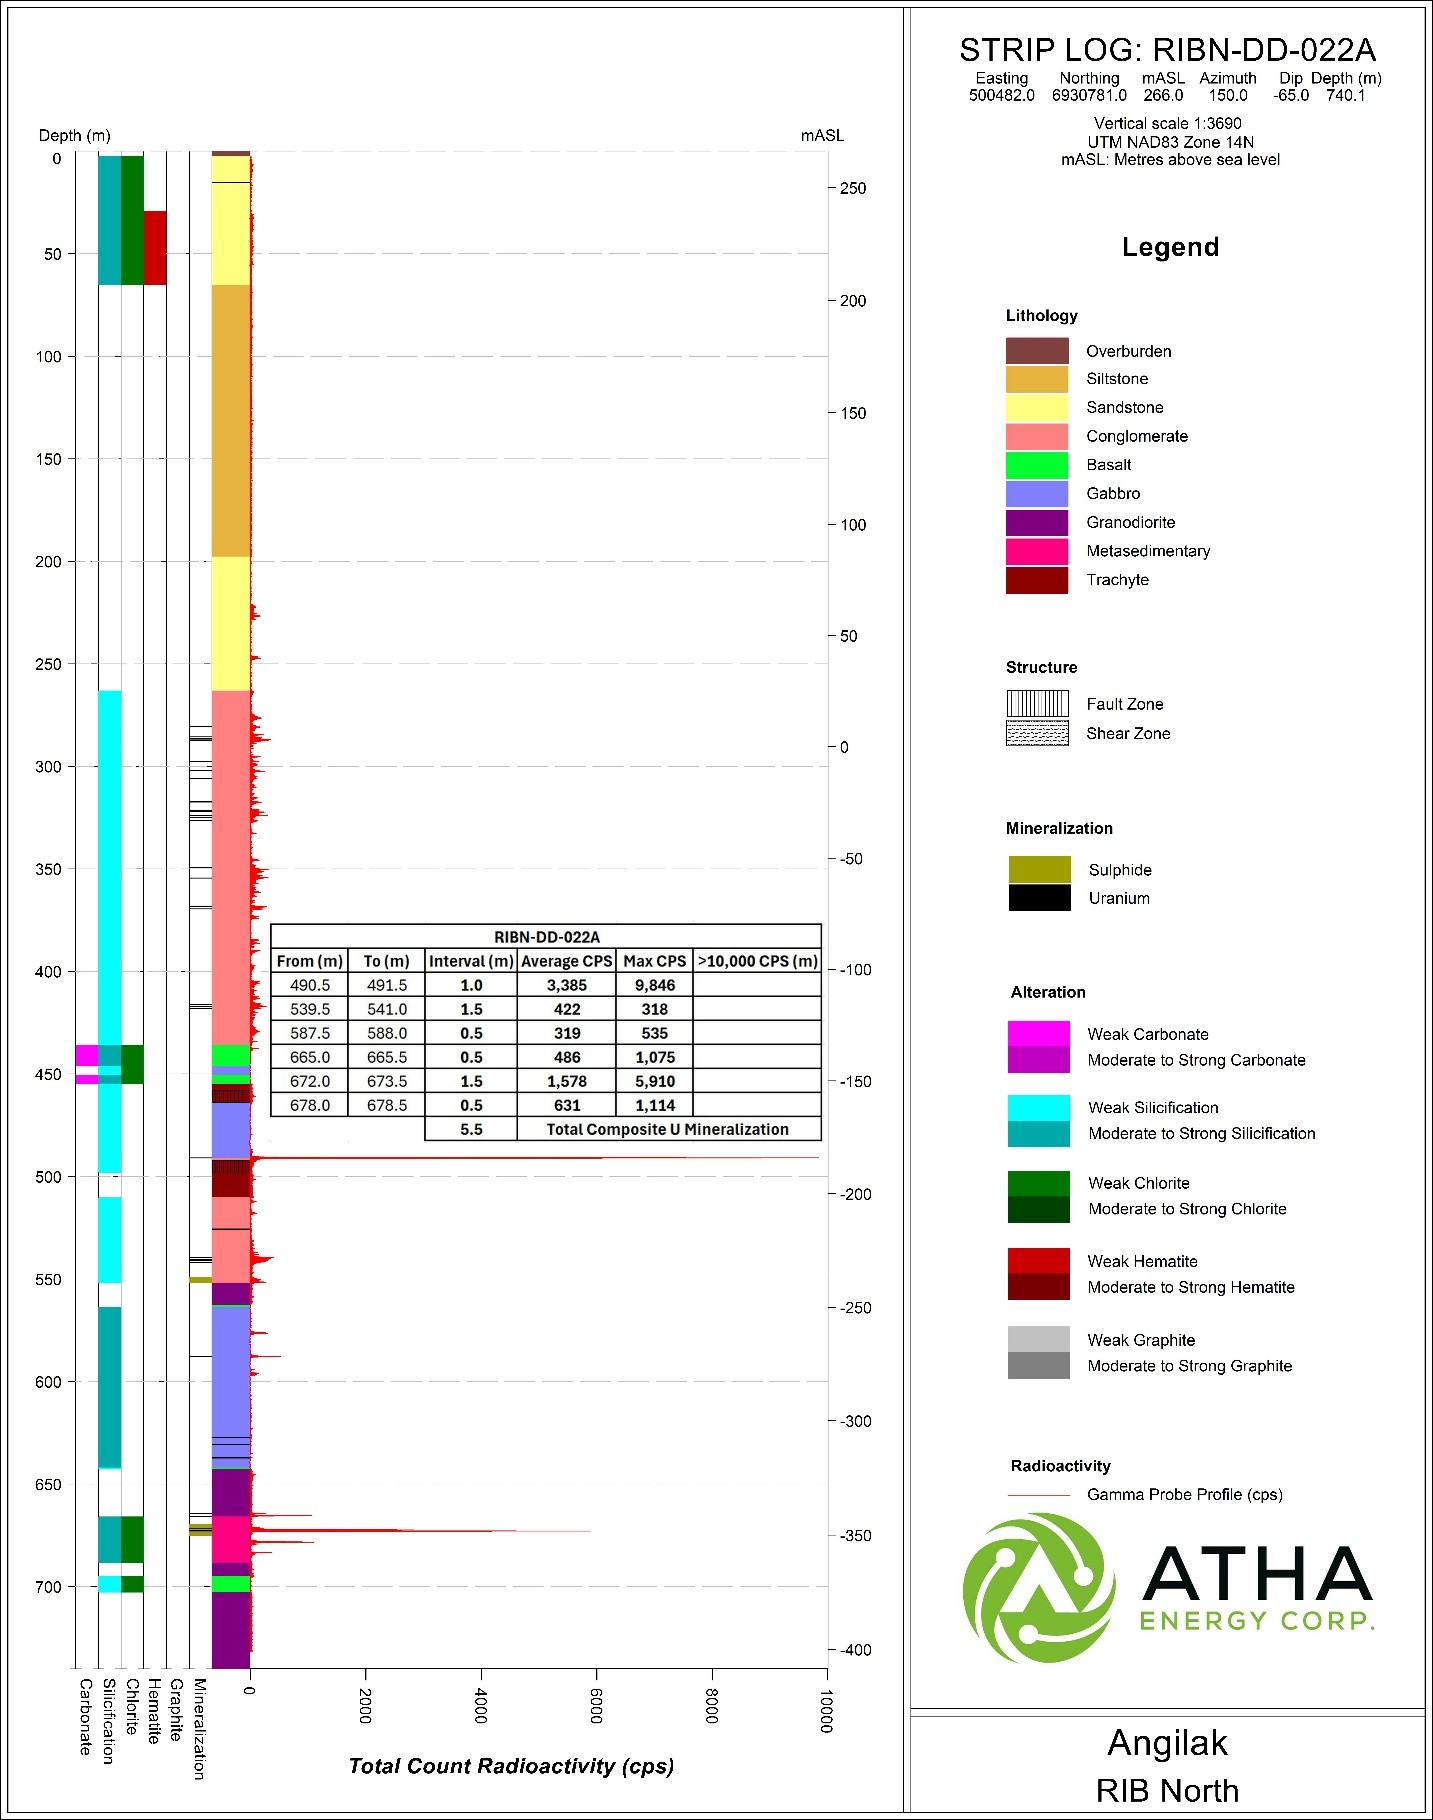Select the Max CPS cell 9,846
The height and width of the screenshot is (1820, 1433).
point(655,985)
